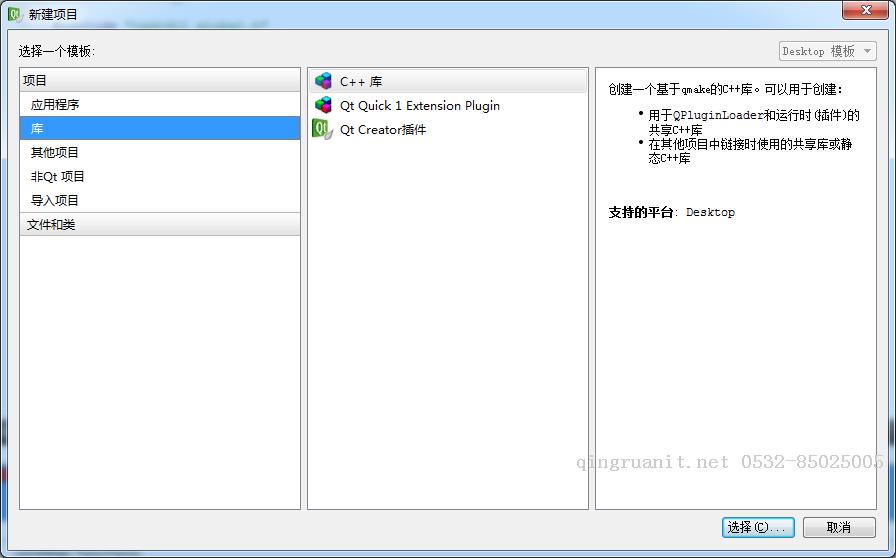Click the 支持的平台: Desktop text

(671, 212)
